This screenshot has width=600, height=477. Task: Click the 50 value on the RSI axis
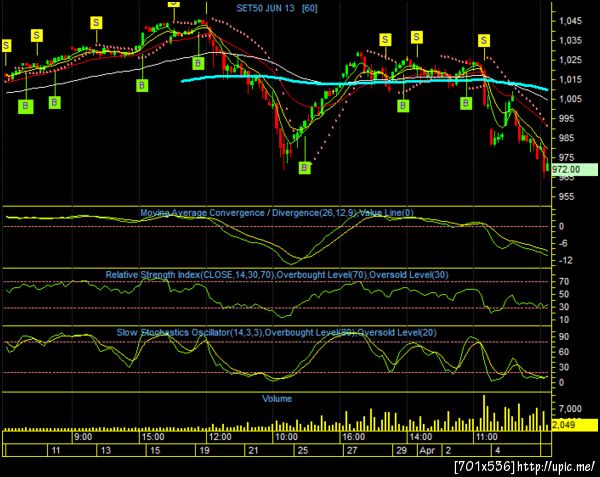(564, 294)
